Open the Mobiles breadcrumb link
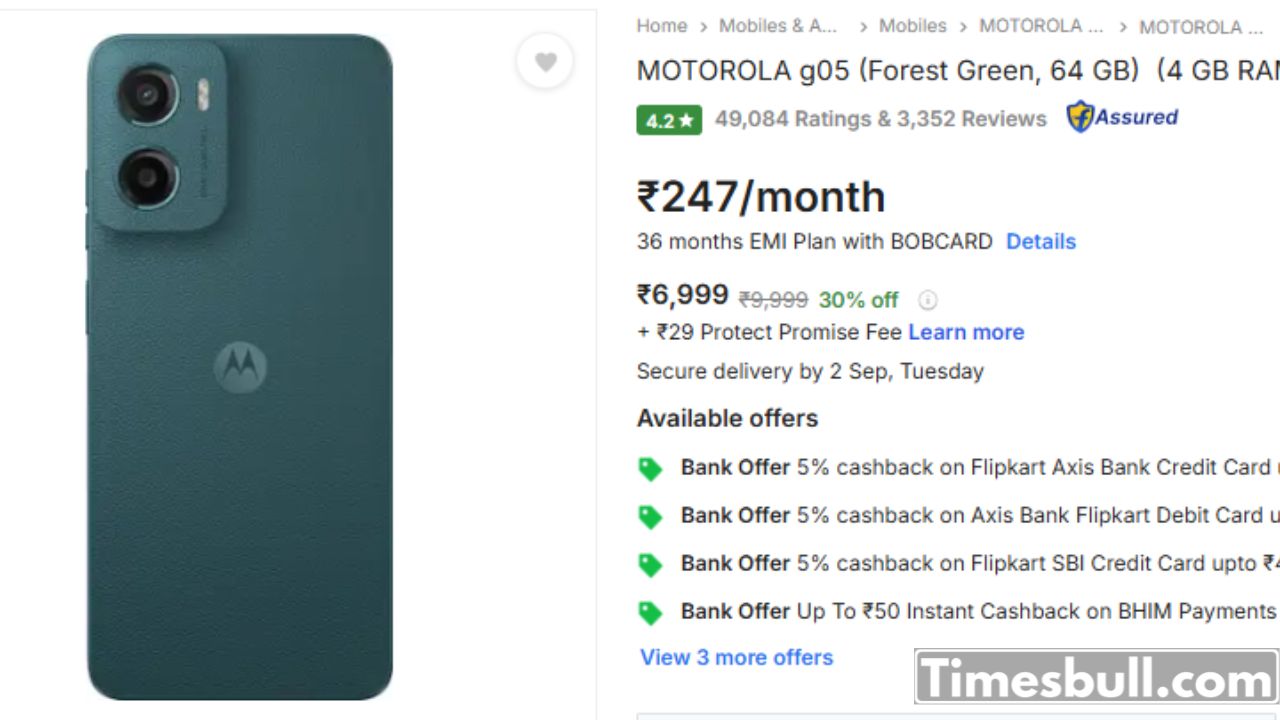Image resolution: width=1280 pixels, height=720 pixels. coord(912,26)
